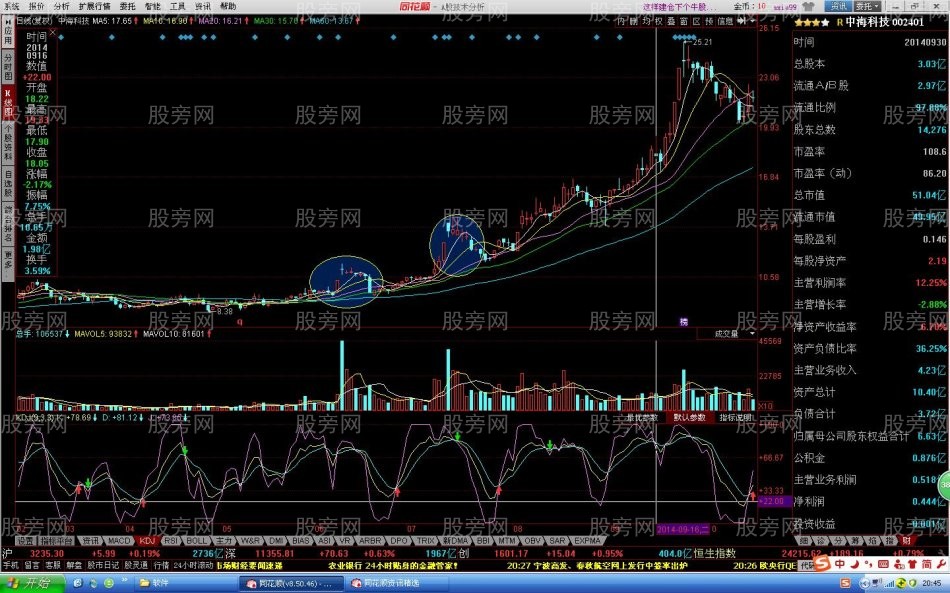Click the 信息 chart toolbar button
This screenshot has width=950, height=593.
725,21
